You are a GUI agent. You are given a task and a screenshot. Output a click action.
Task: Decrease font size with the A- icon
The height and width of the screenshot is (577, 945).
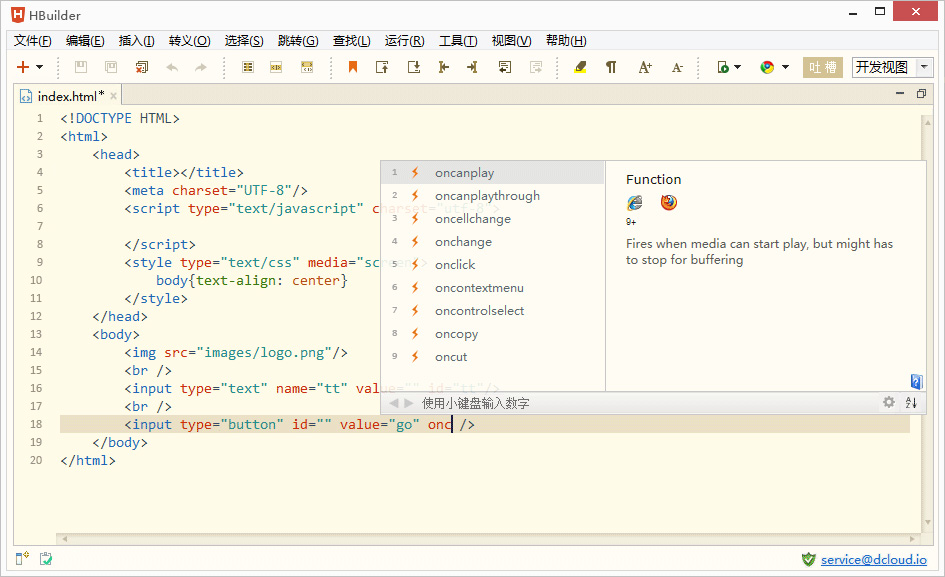(677, 67)
